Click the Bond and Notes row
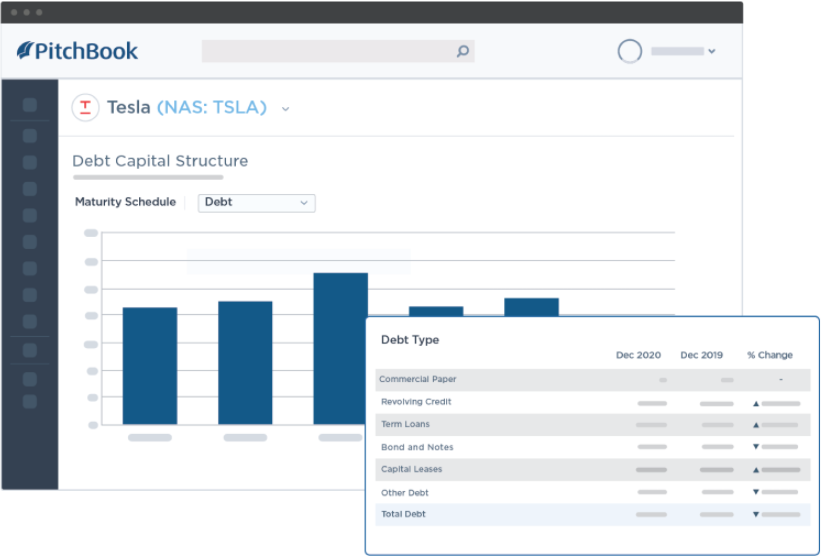822x557 pixels. point(593,447)
